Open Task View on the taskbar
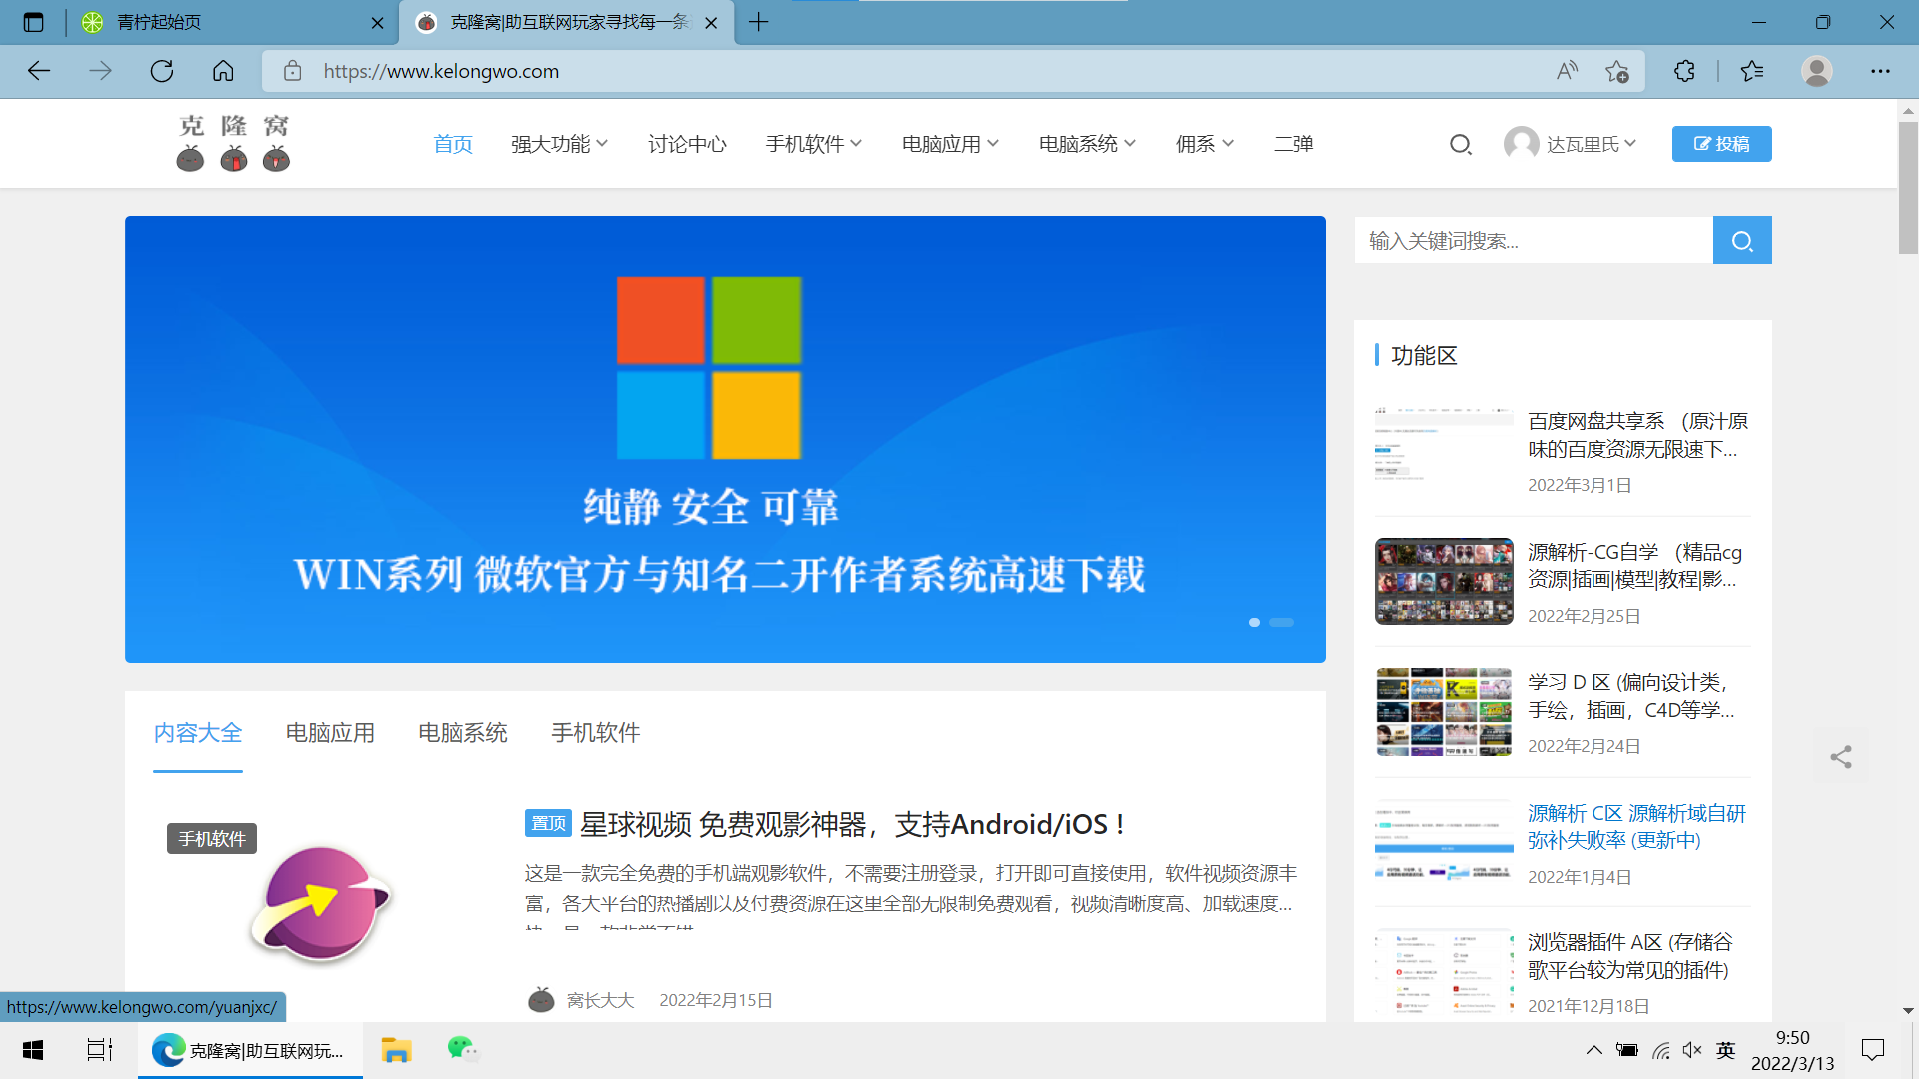The image size is (1919, 1079). (99, 1050)
